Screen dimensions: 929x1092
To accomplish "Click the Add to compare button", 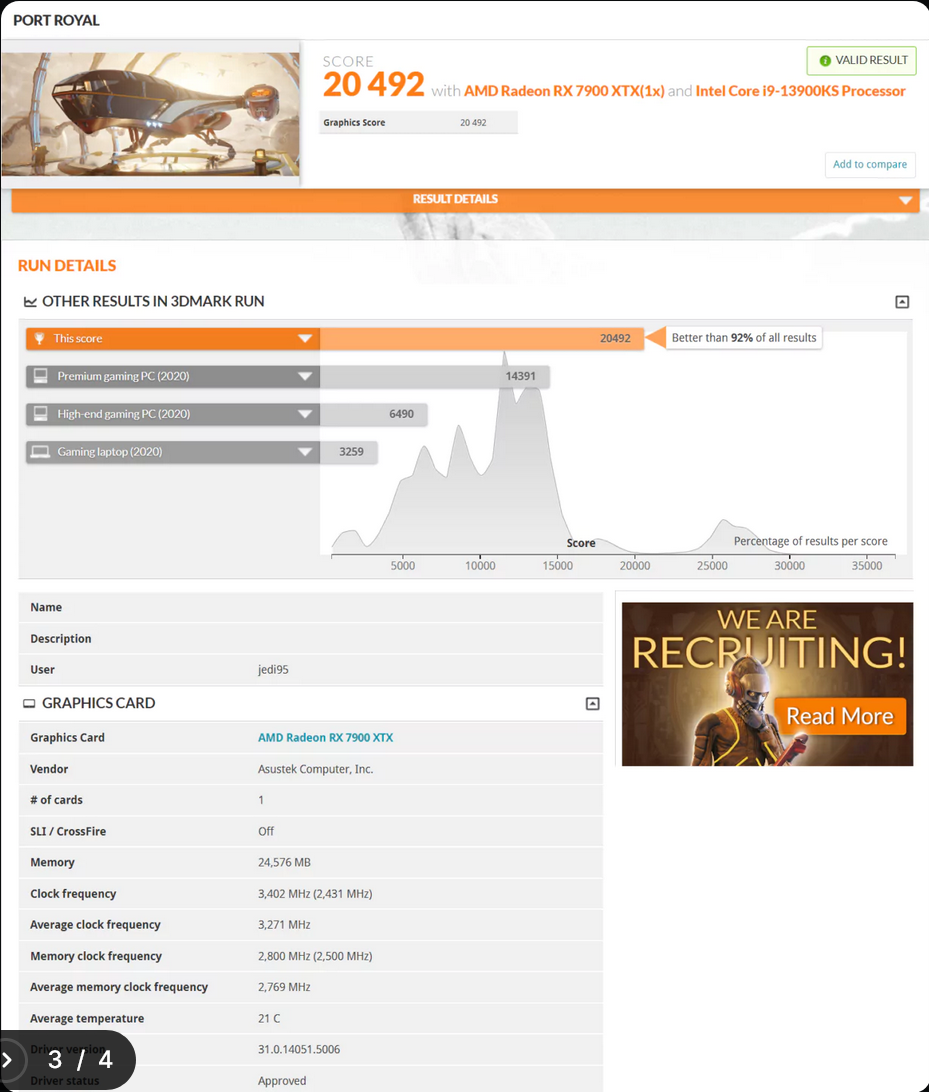I will tap(870, 164).
